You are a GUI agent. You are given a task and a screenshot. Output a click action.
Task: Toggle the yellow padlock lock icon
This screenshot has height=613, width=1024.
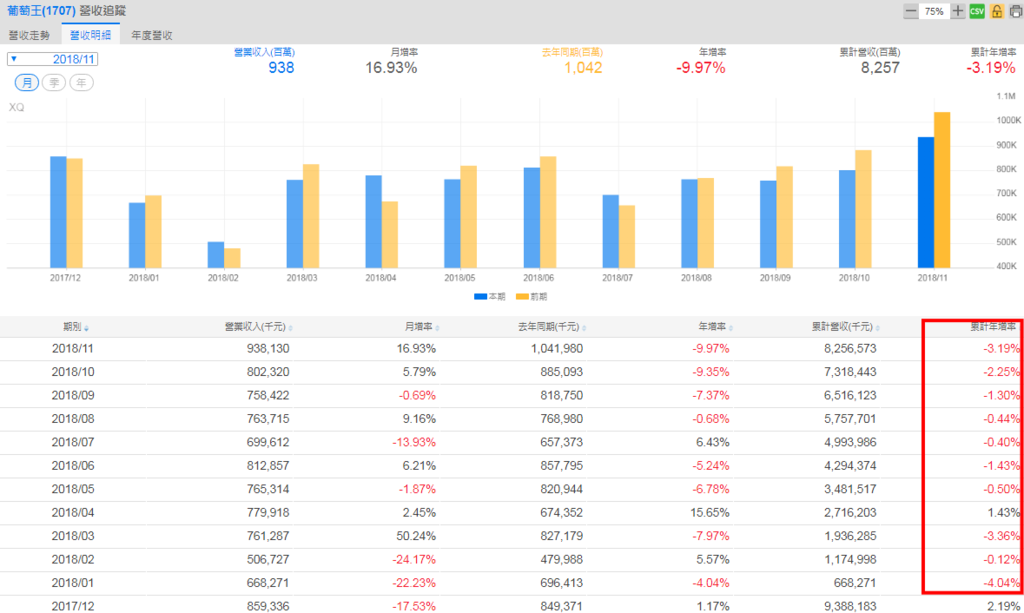pos(997,11)
